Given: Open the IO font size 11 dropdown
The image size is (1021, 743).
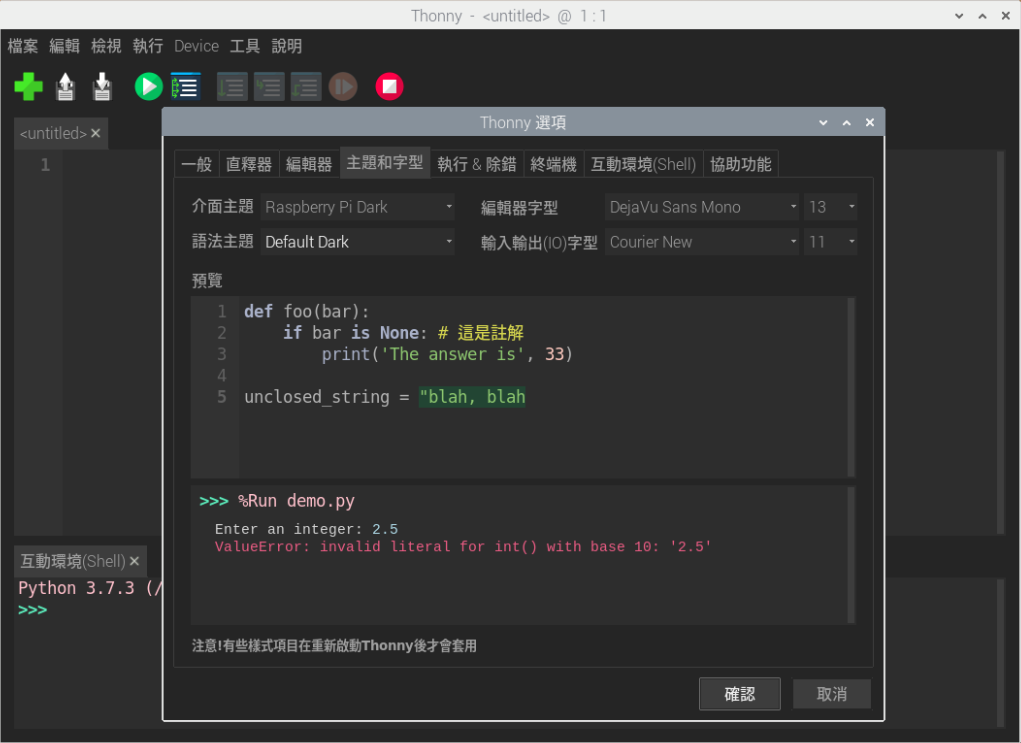Looking at the screenshot, I should tap(830, 242).
